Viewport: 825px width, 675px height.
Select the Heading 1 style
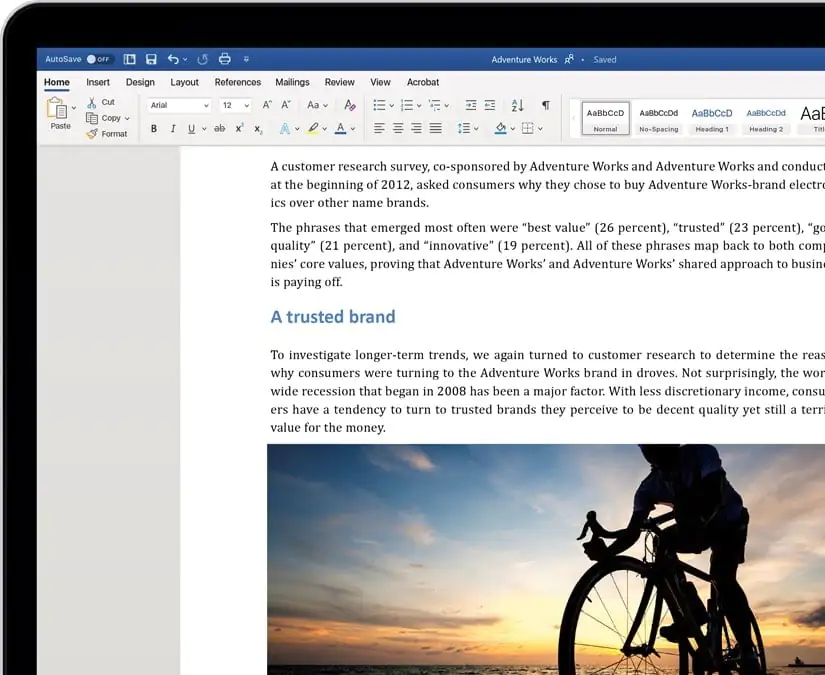[712, 118]
